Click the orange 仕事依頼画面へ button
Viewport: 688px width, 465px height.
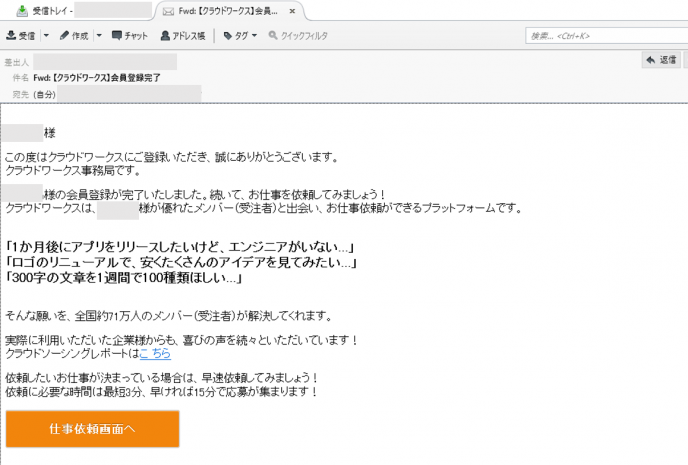click(x=93, y=429)
